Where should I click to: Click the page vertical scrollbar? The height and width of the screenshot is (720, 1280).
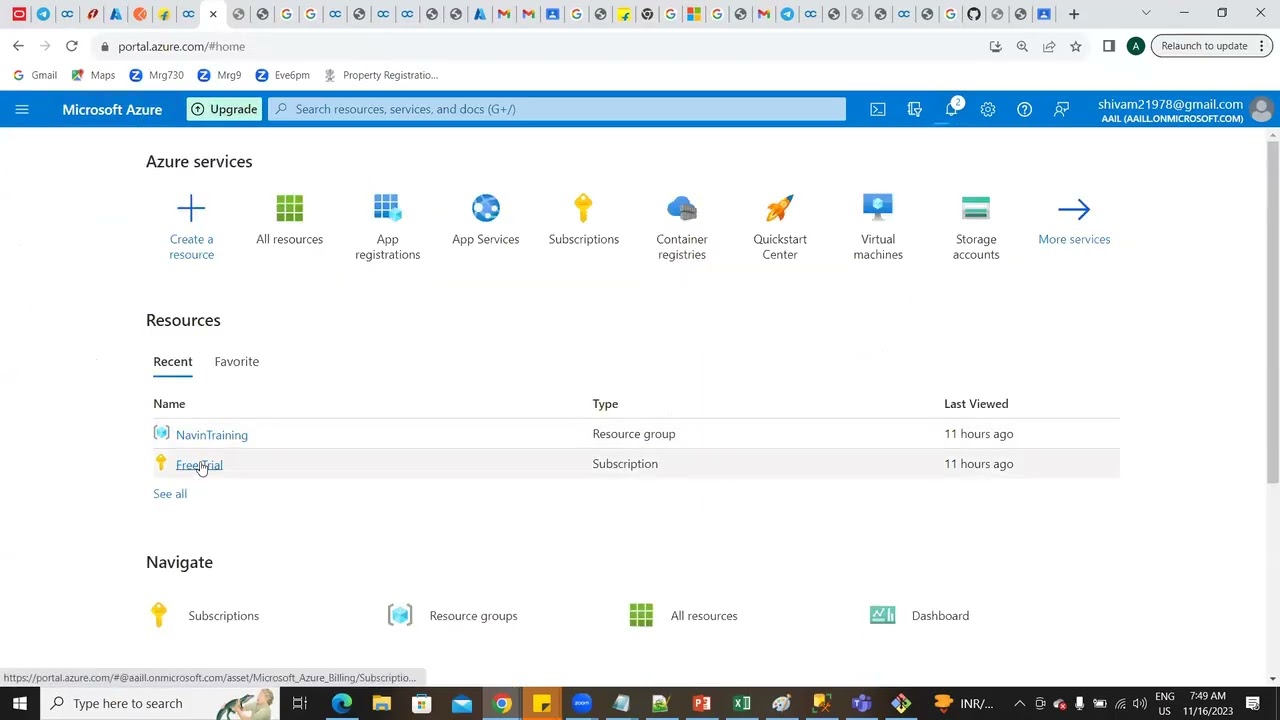[1273, 310]
